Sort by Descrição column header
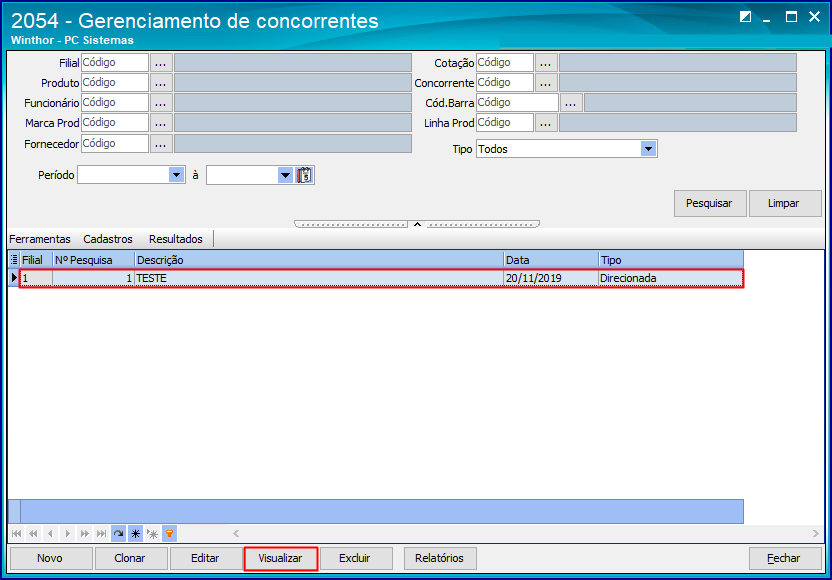Viewport: 832px width, 580px height. pyautogui.click(x=319, y=260)
